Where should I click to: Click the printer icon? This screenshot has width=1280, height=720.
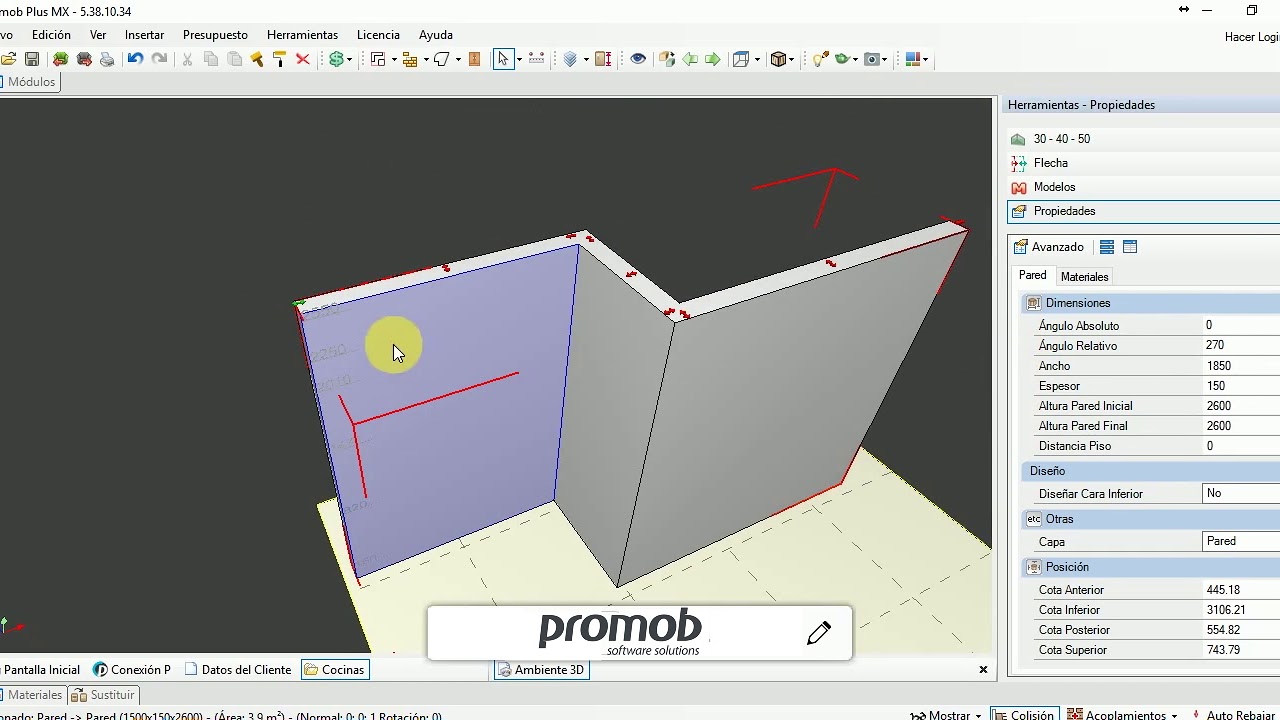pos(107,60)
